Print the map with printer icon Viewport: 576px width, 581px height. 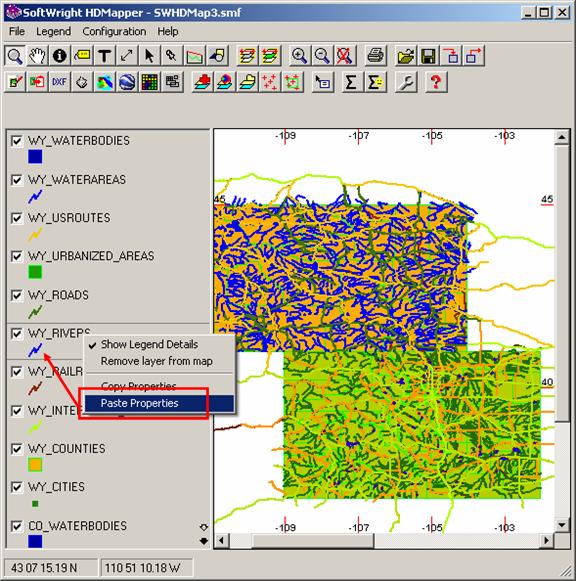coord(375,56)
